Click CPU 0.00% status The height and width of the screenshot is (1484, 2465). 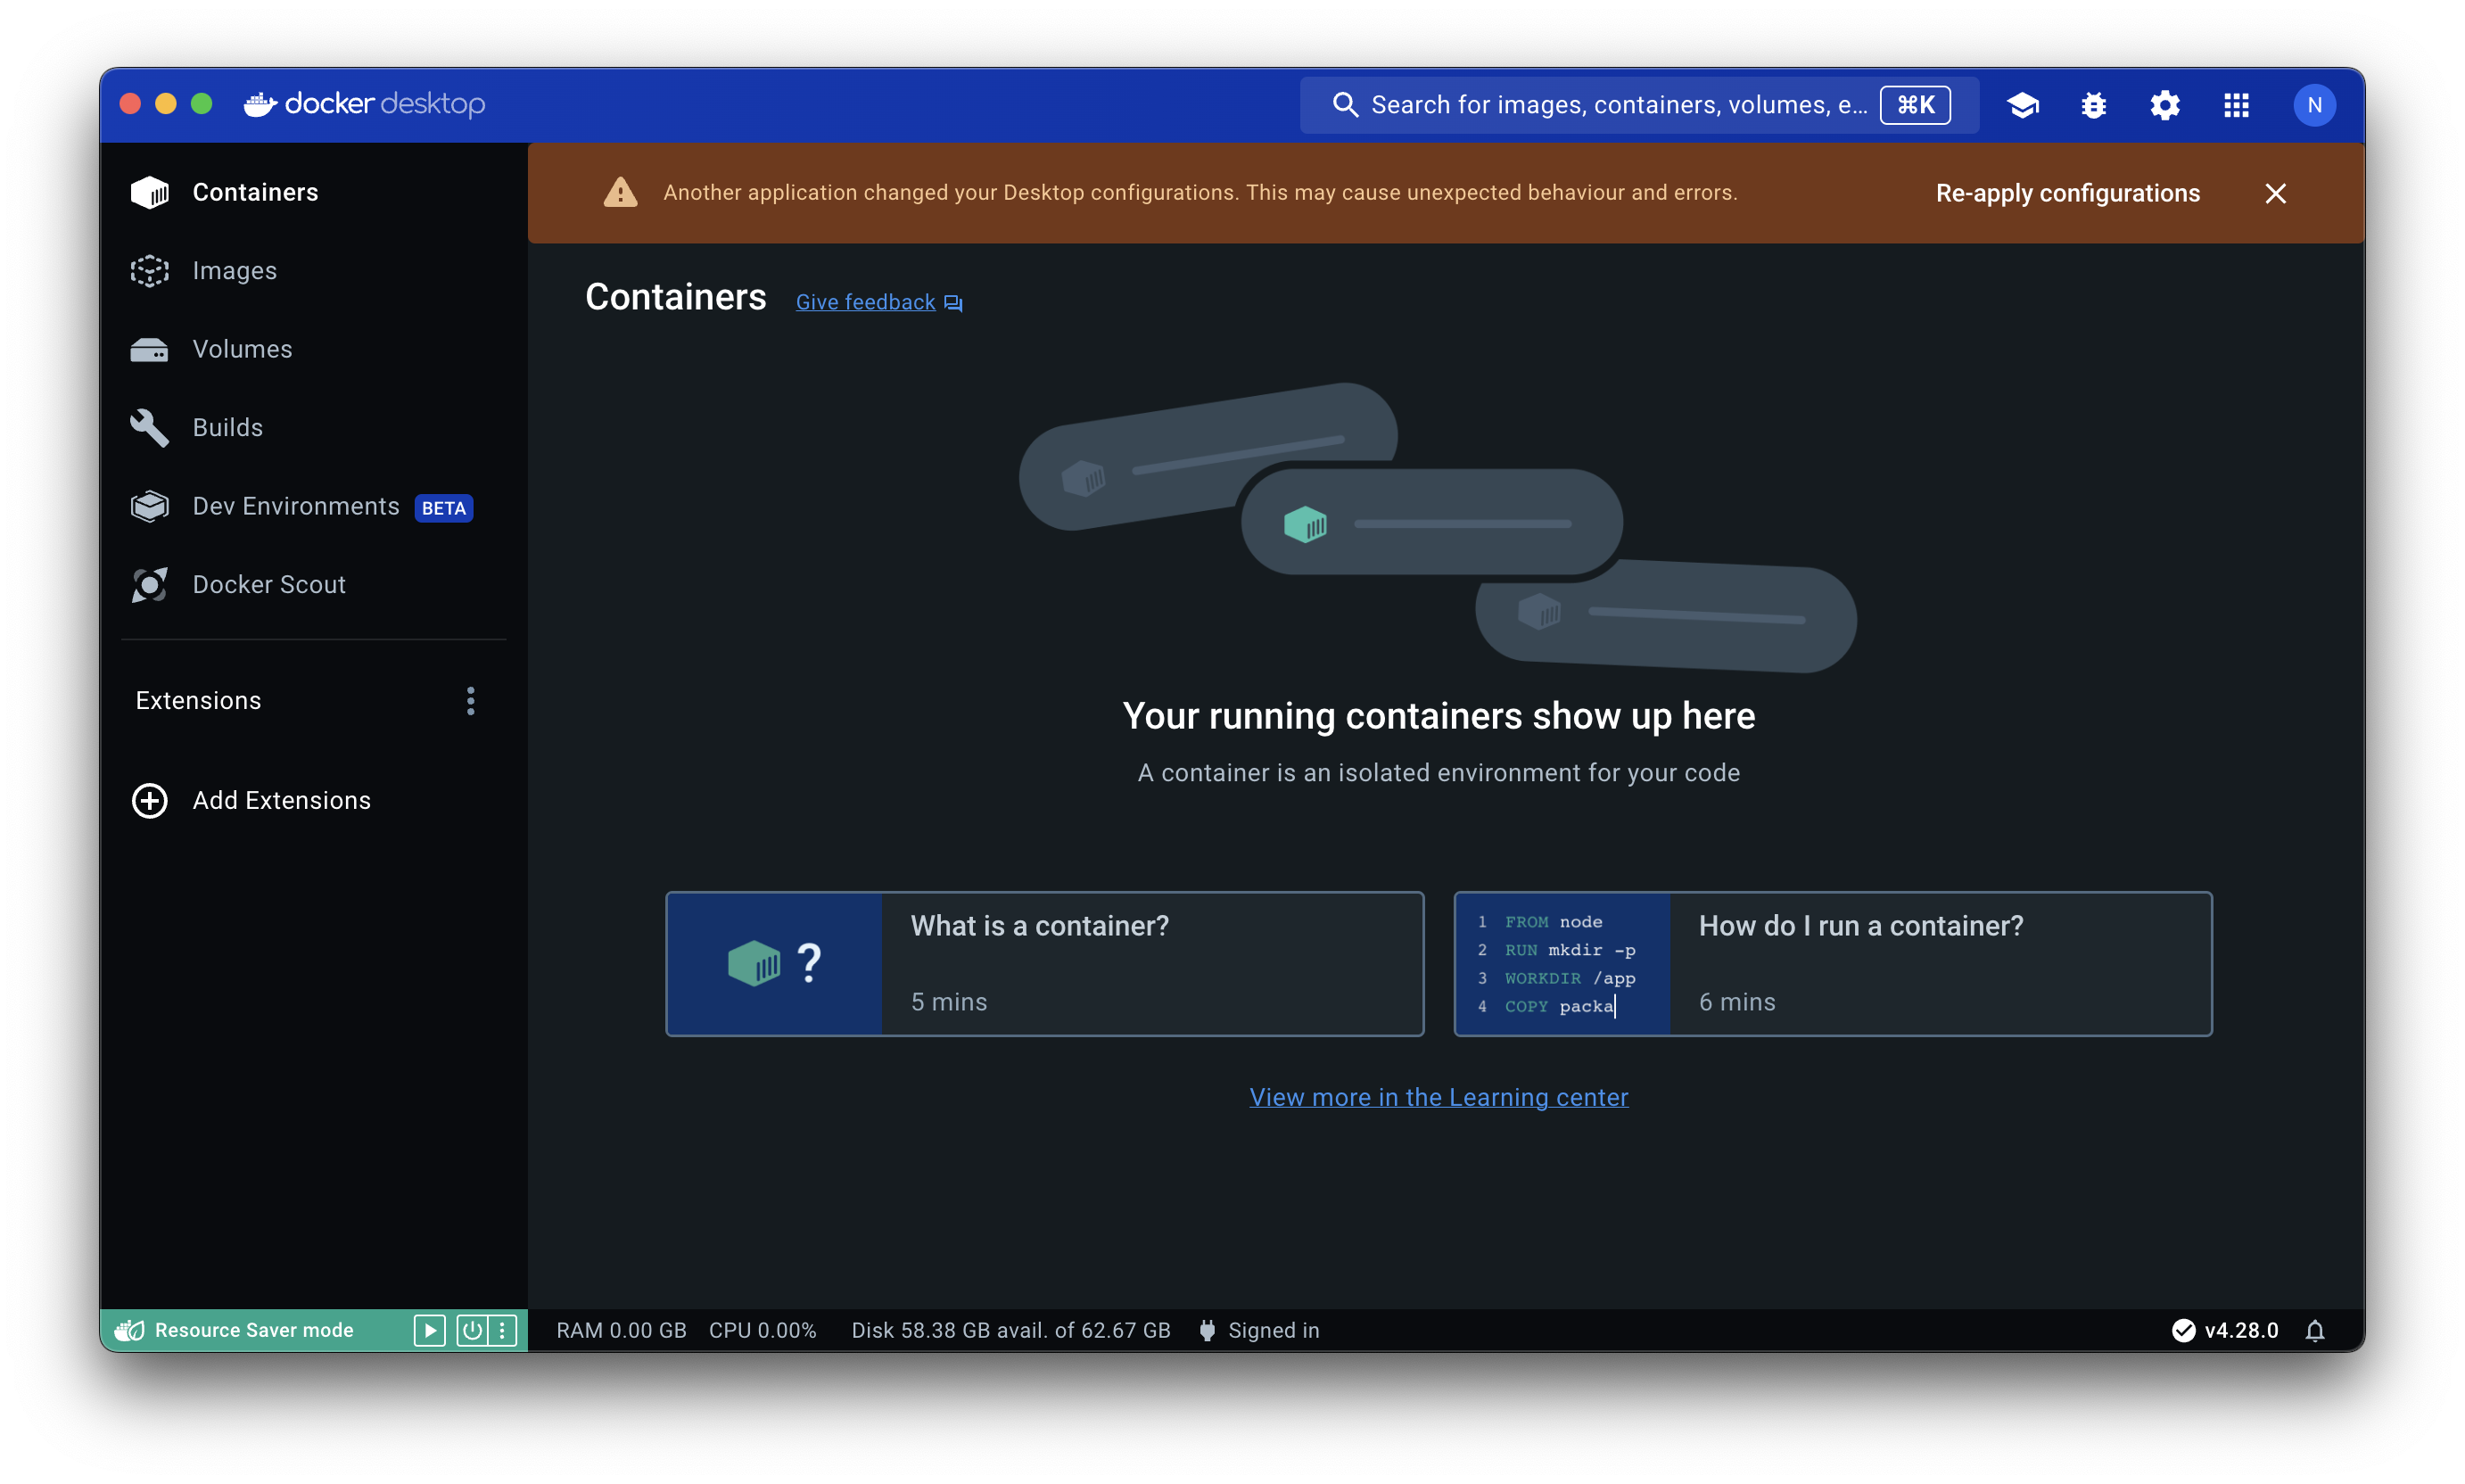click(762, 1330)
